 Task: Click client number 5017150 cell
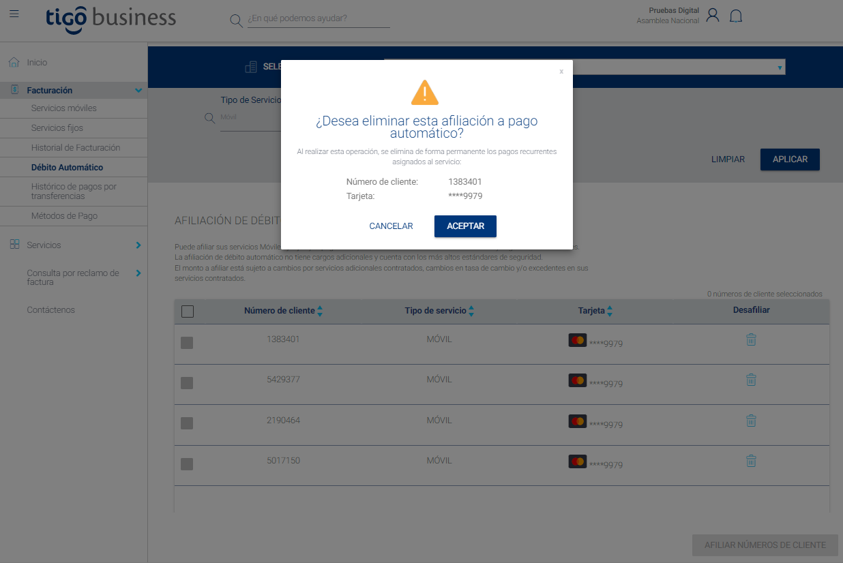click(x=283, y=460)
